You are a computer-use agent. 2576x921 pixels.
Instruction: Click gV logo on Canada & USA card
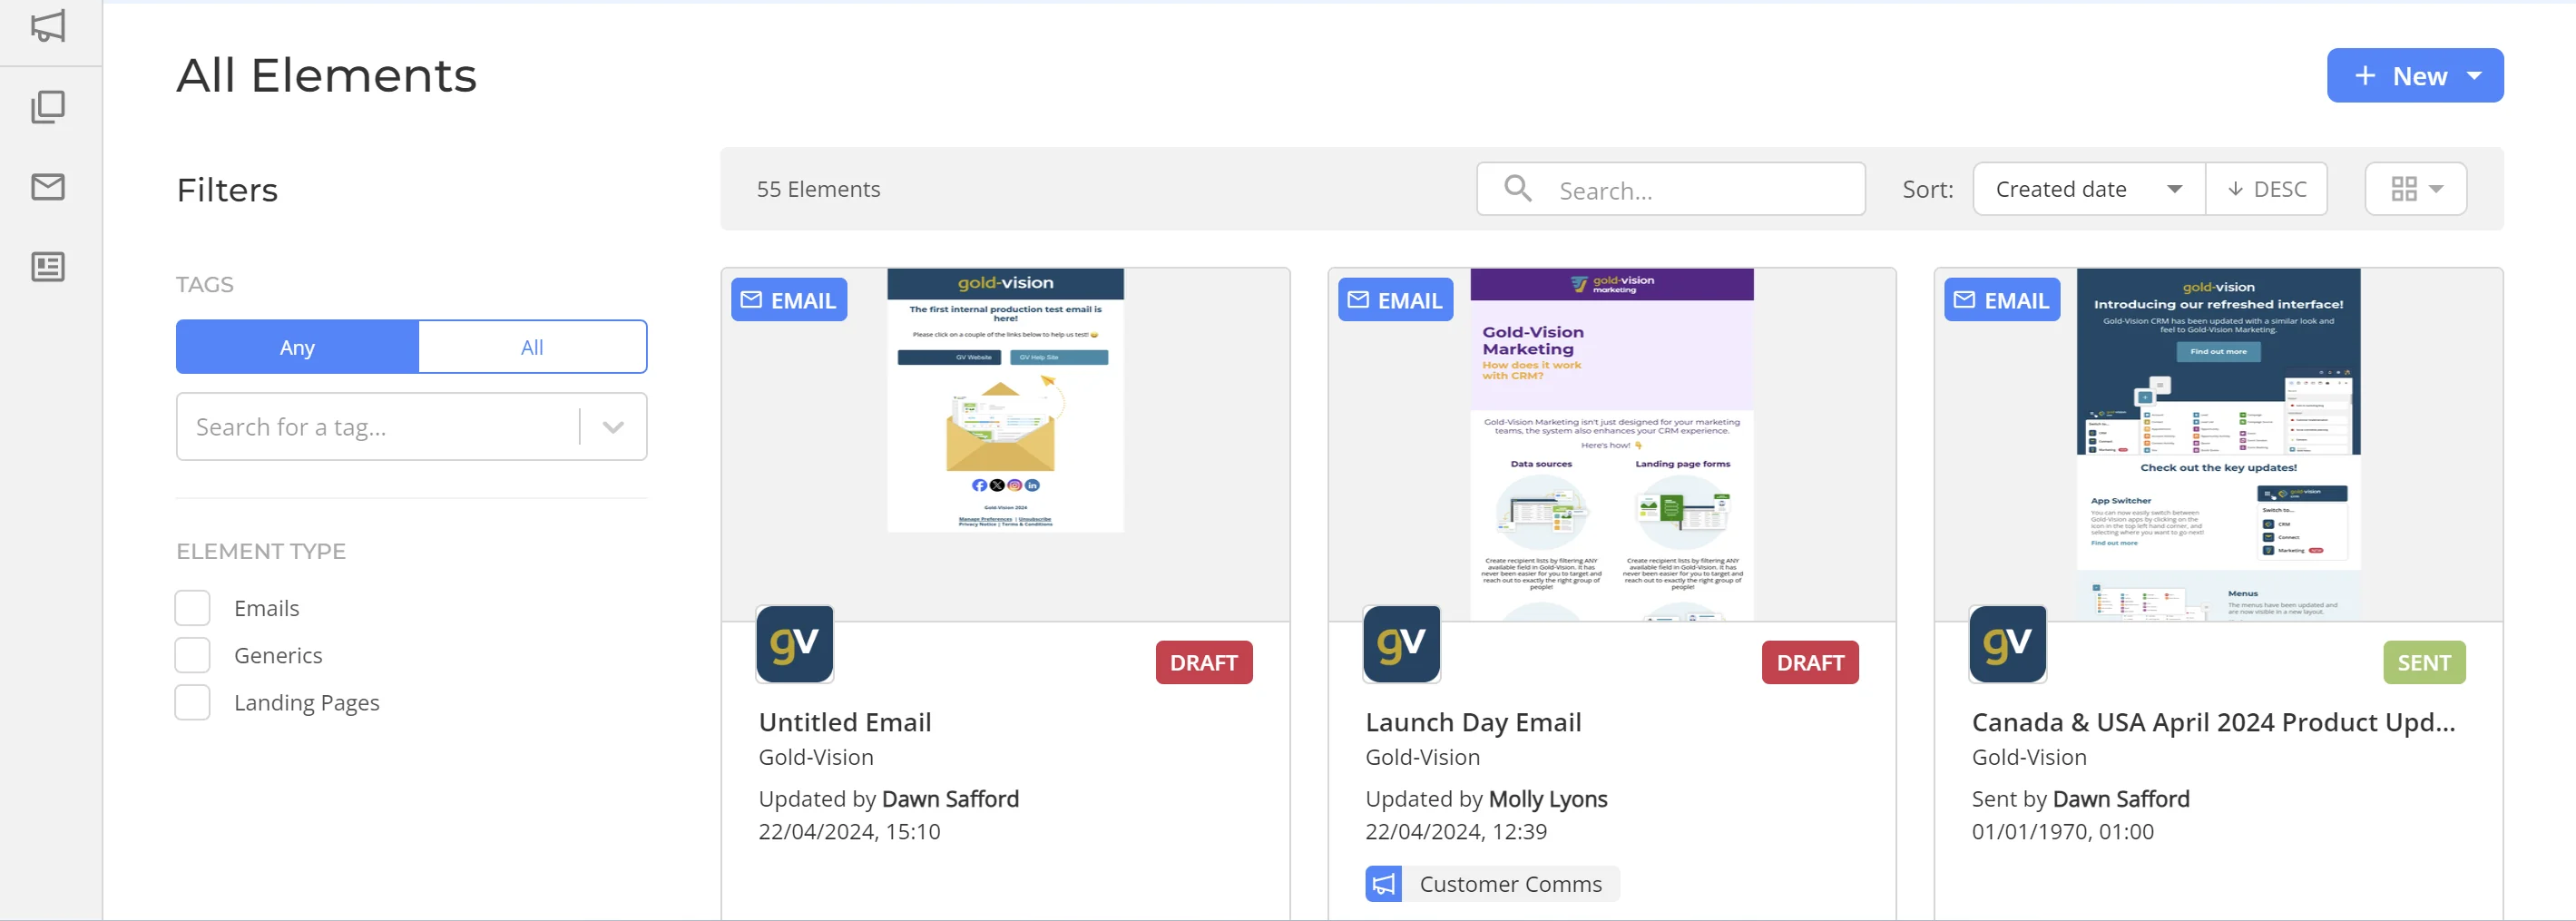(2008, 644)
